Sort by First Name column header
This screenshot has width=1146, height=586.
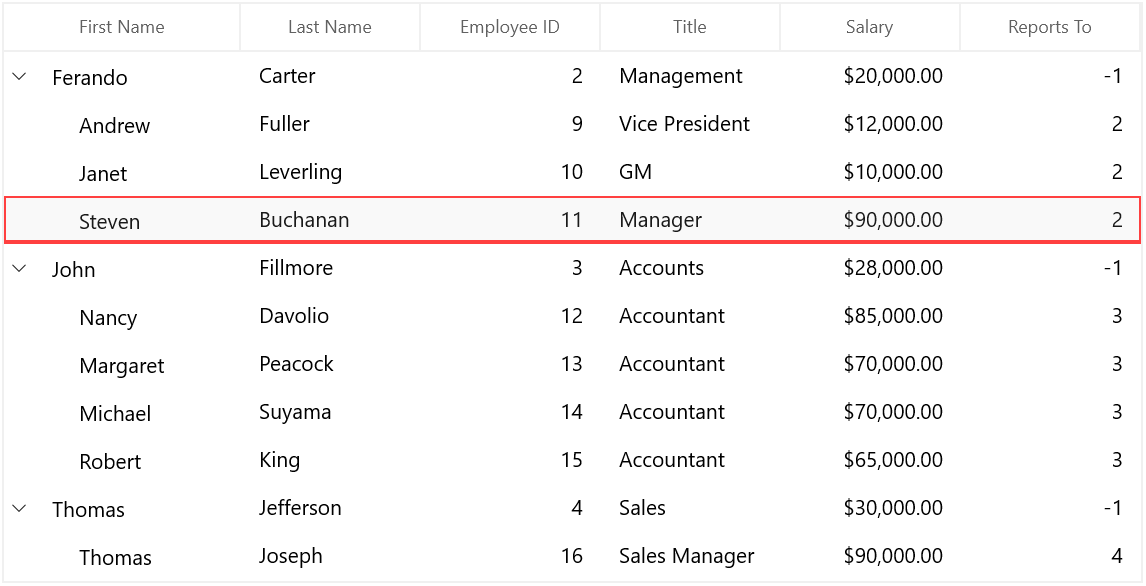click(x=121, y=27)
